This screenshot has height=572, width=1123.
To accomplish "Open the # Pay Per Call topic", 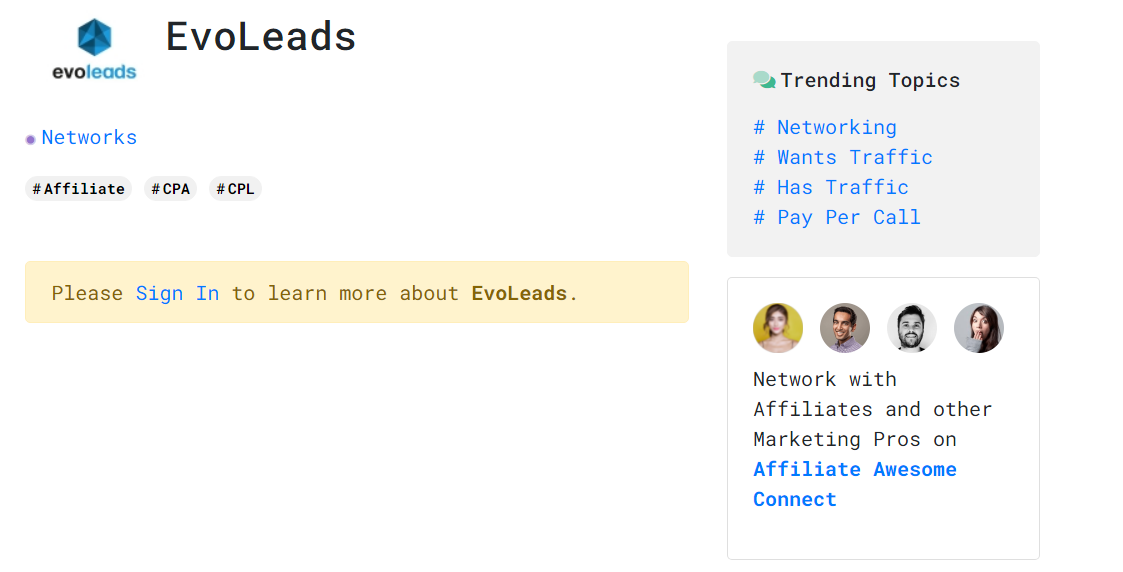I will 837,217.
